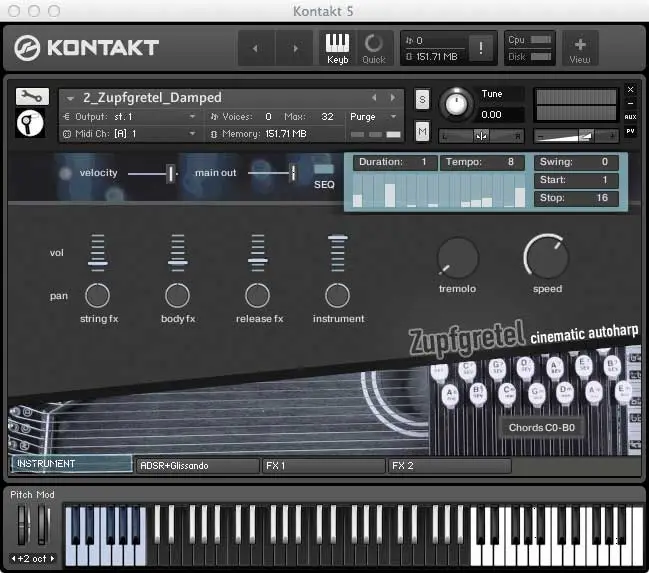Switch to the FX 1 tab
This screenshot has height=573, width=649.
[324, 465]
